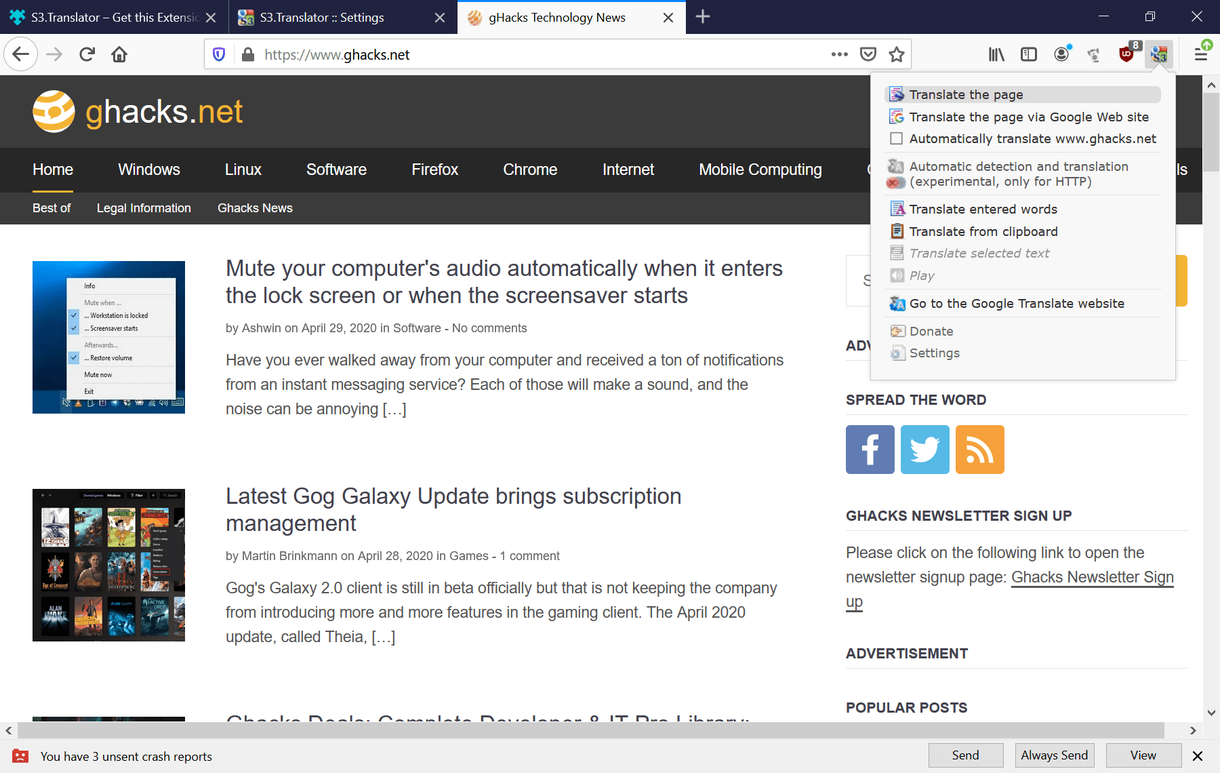Click the S3.Translator toolbar icon
Image resolution: width=1220 pixels, height=773 pixels.
(1159, 55)
